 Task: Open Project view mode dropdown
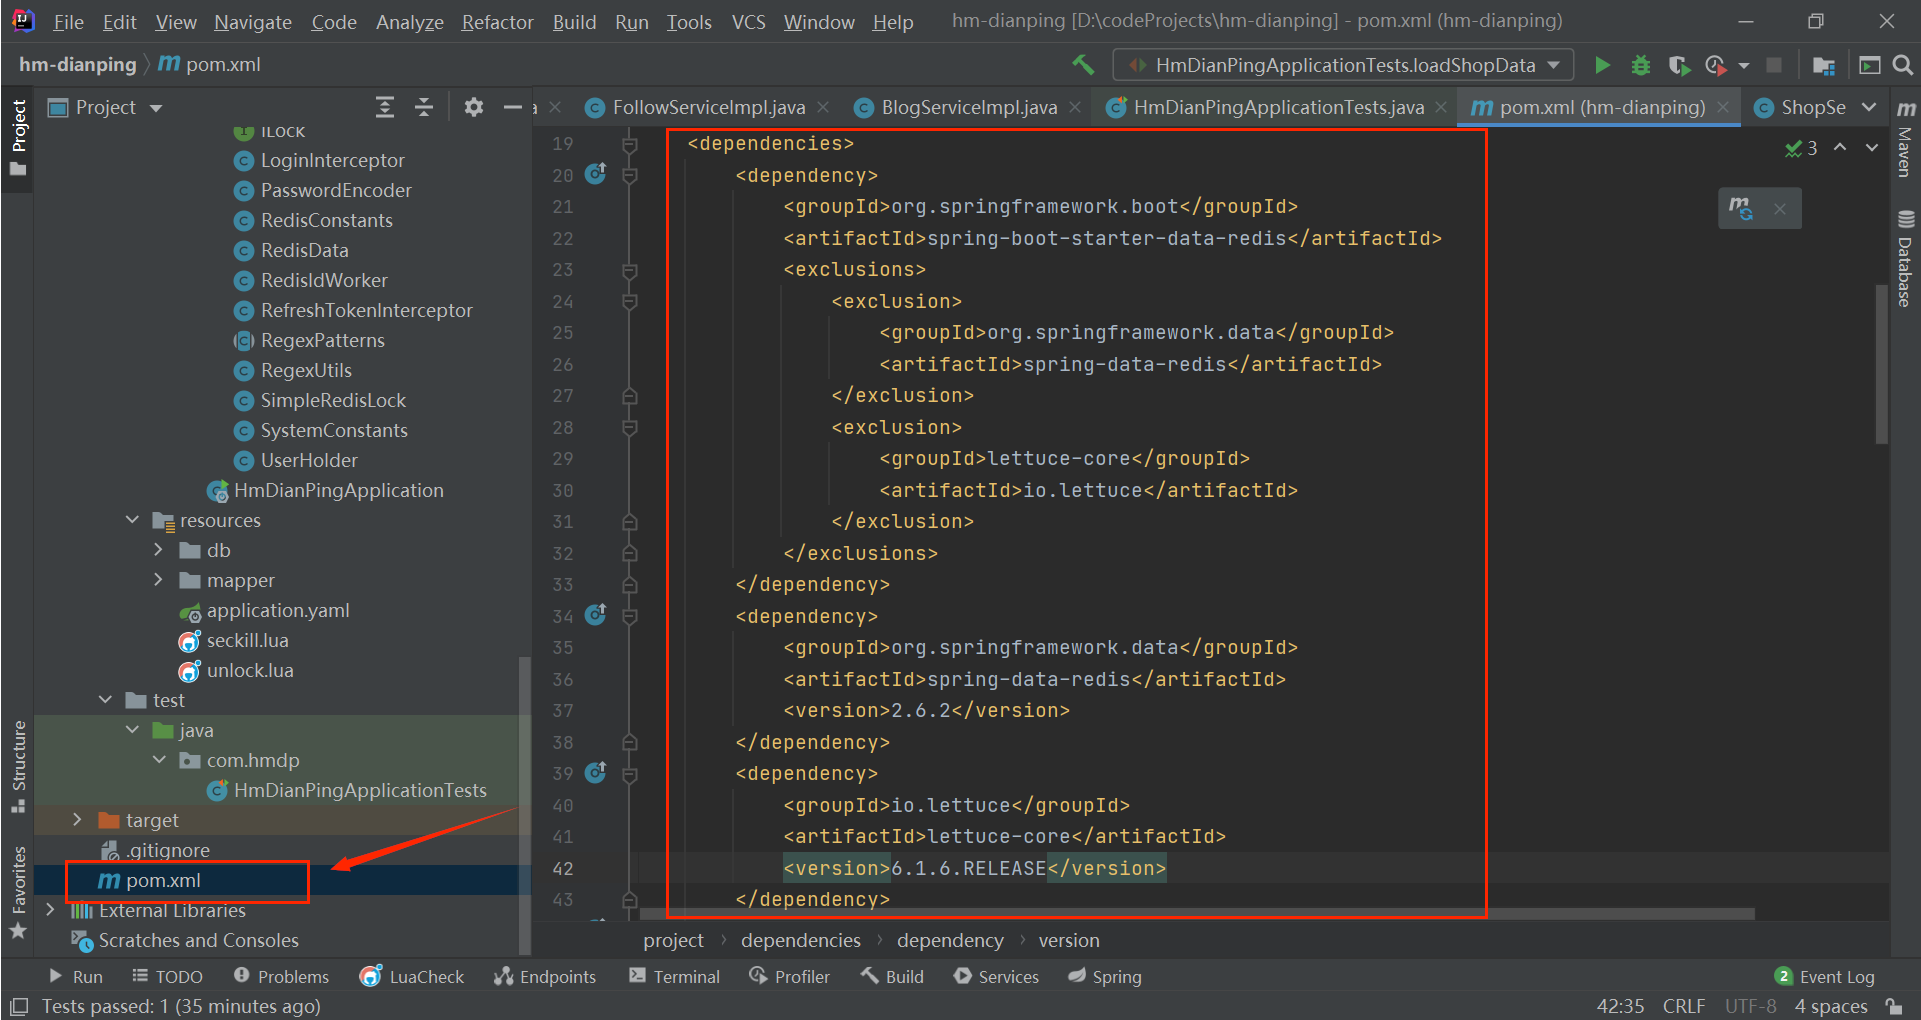(x=156, y=108)
